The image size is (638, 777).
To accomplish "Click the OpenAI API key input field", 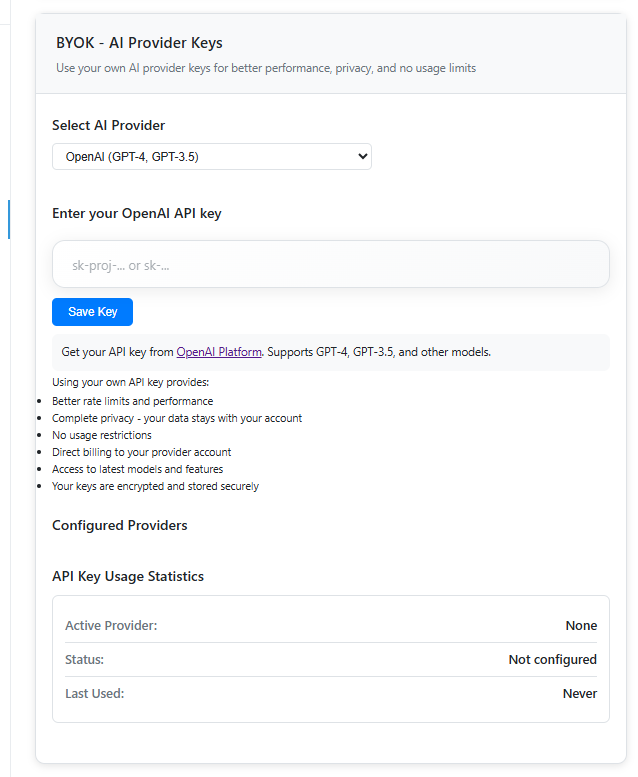I will (x=330, y=265).
